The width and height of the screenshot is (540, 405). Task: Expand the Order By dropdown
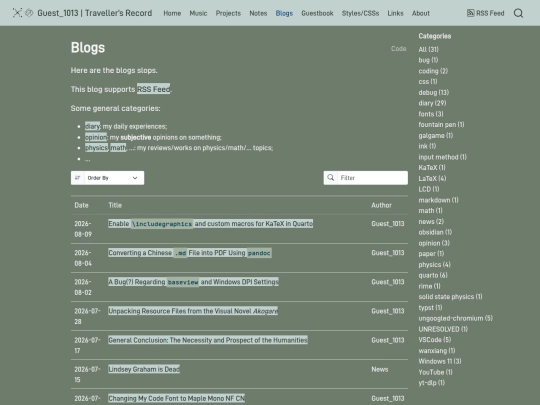[x=107, y=178]
